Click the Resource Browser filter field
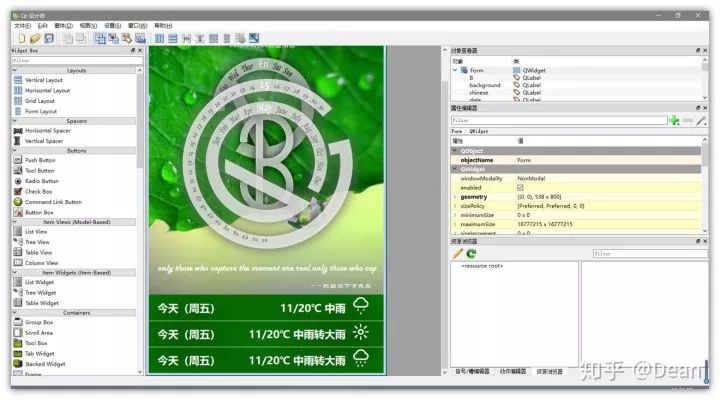Image resolution: width=720 pixels, height=400 pixels. tap(650, 254)
